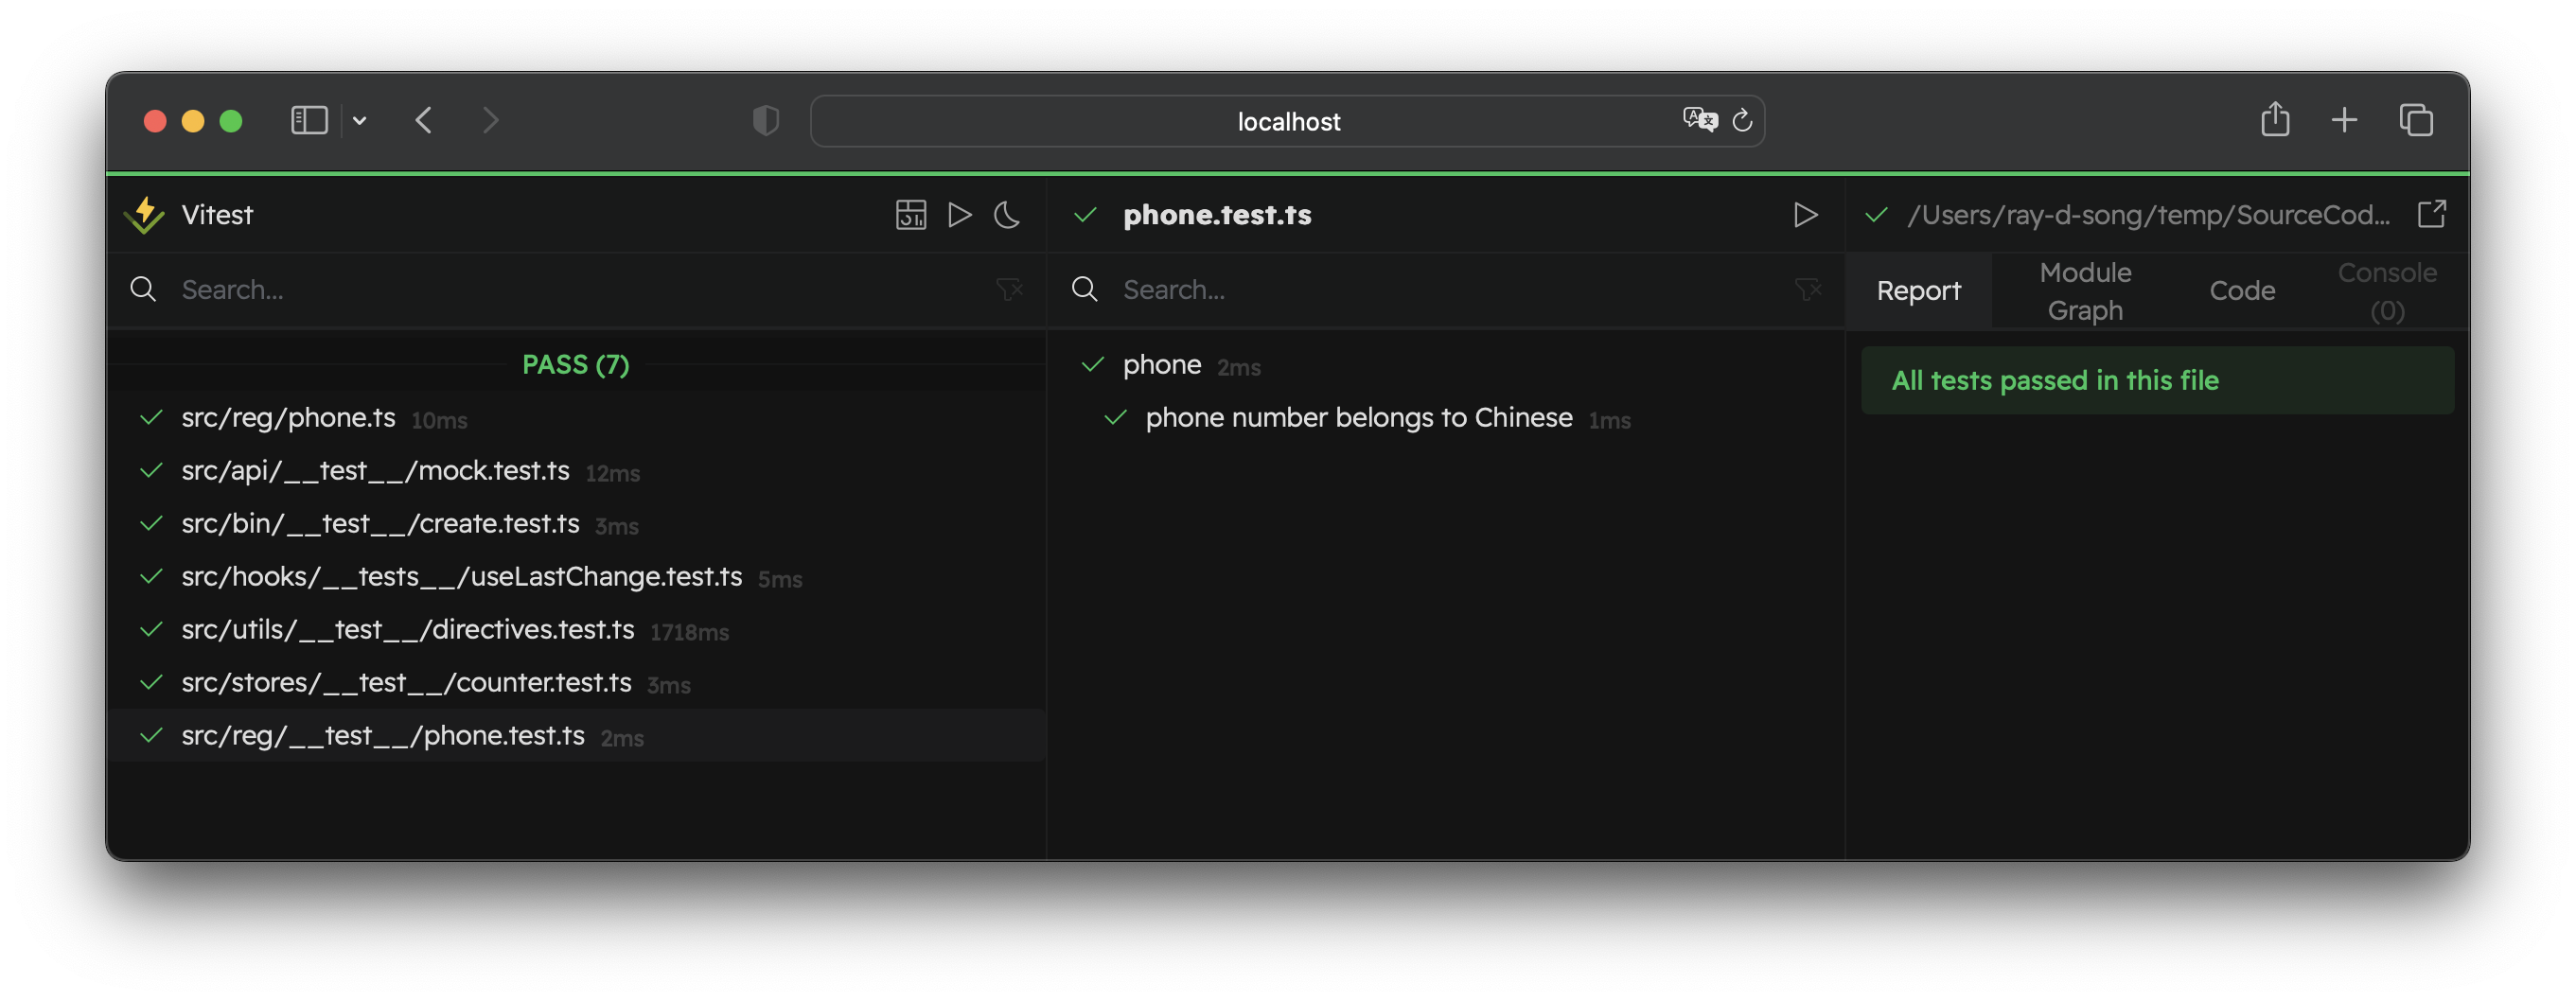Switch to the Module Graph tab

point(2085,291)
